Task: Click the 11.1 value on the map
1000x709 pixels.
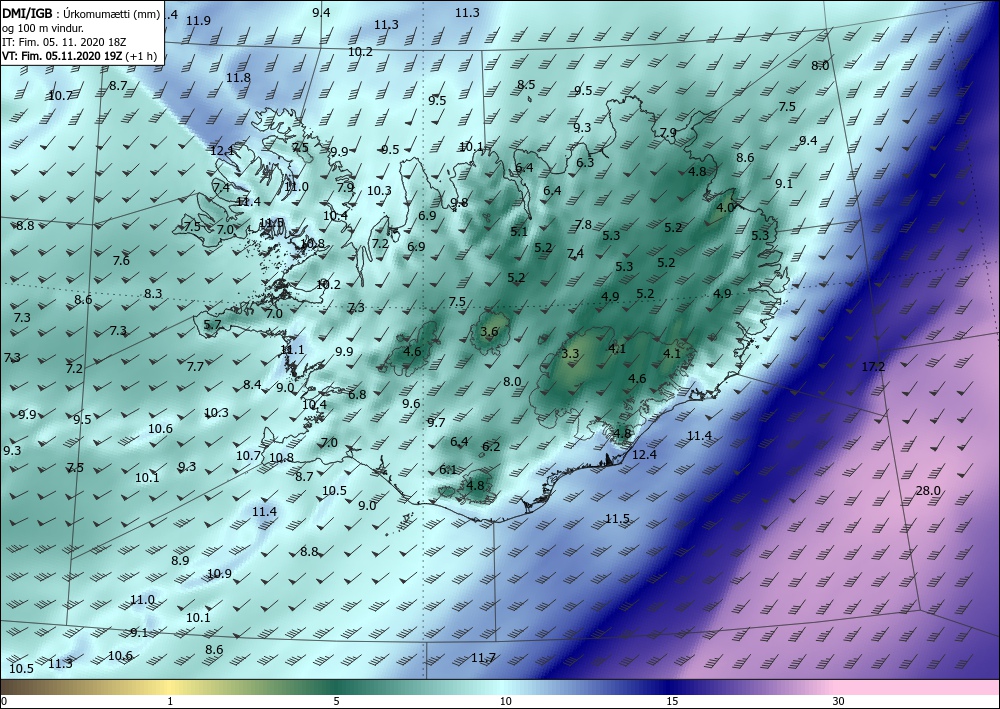Action: pos(293,350)
